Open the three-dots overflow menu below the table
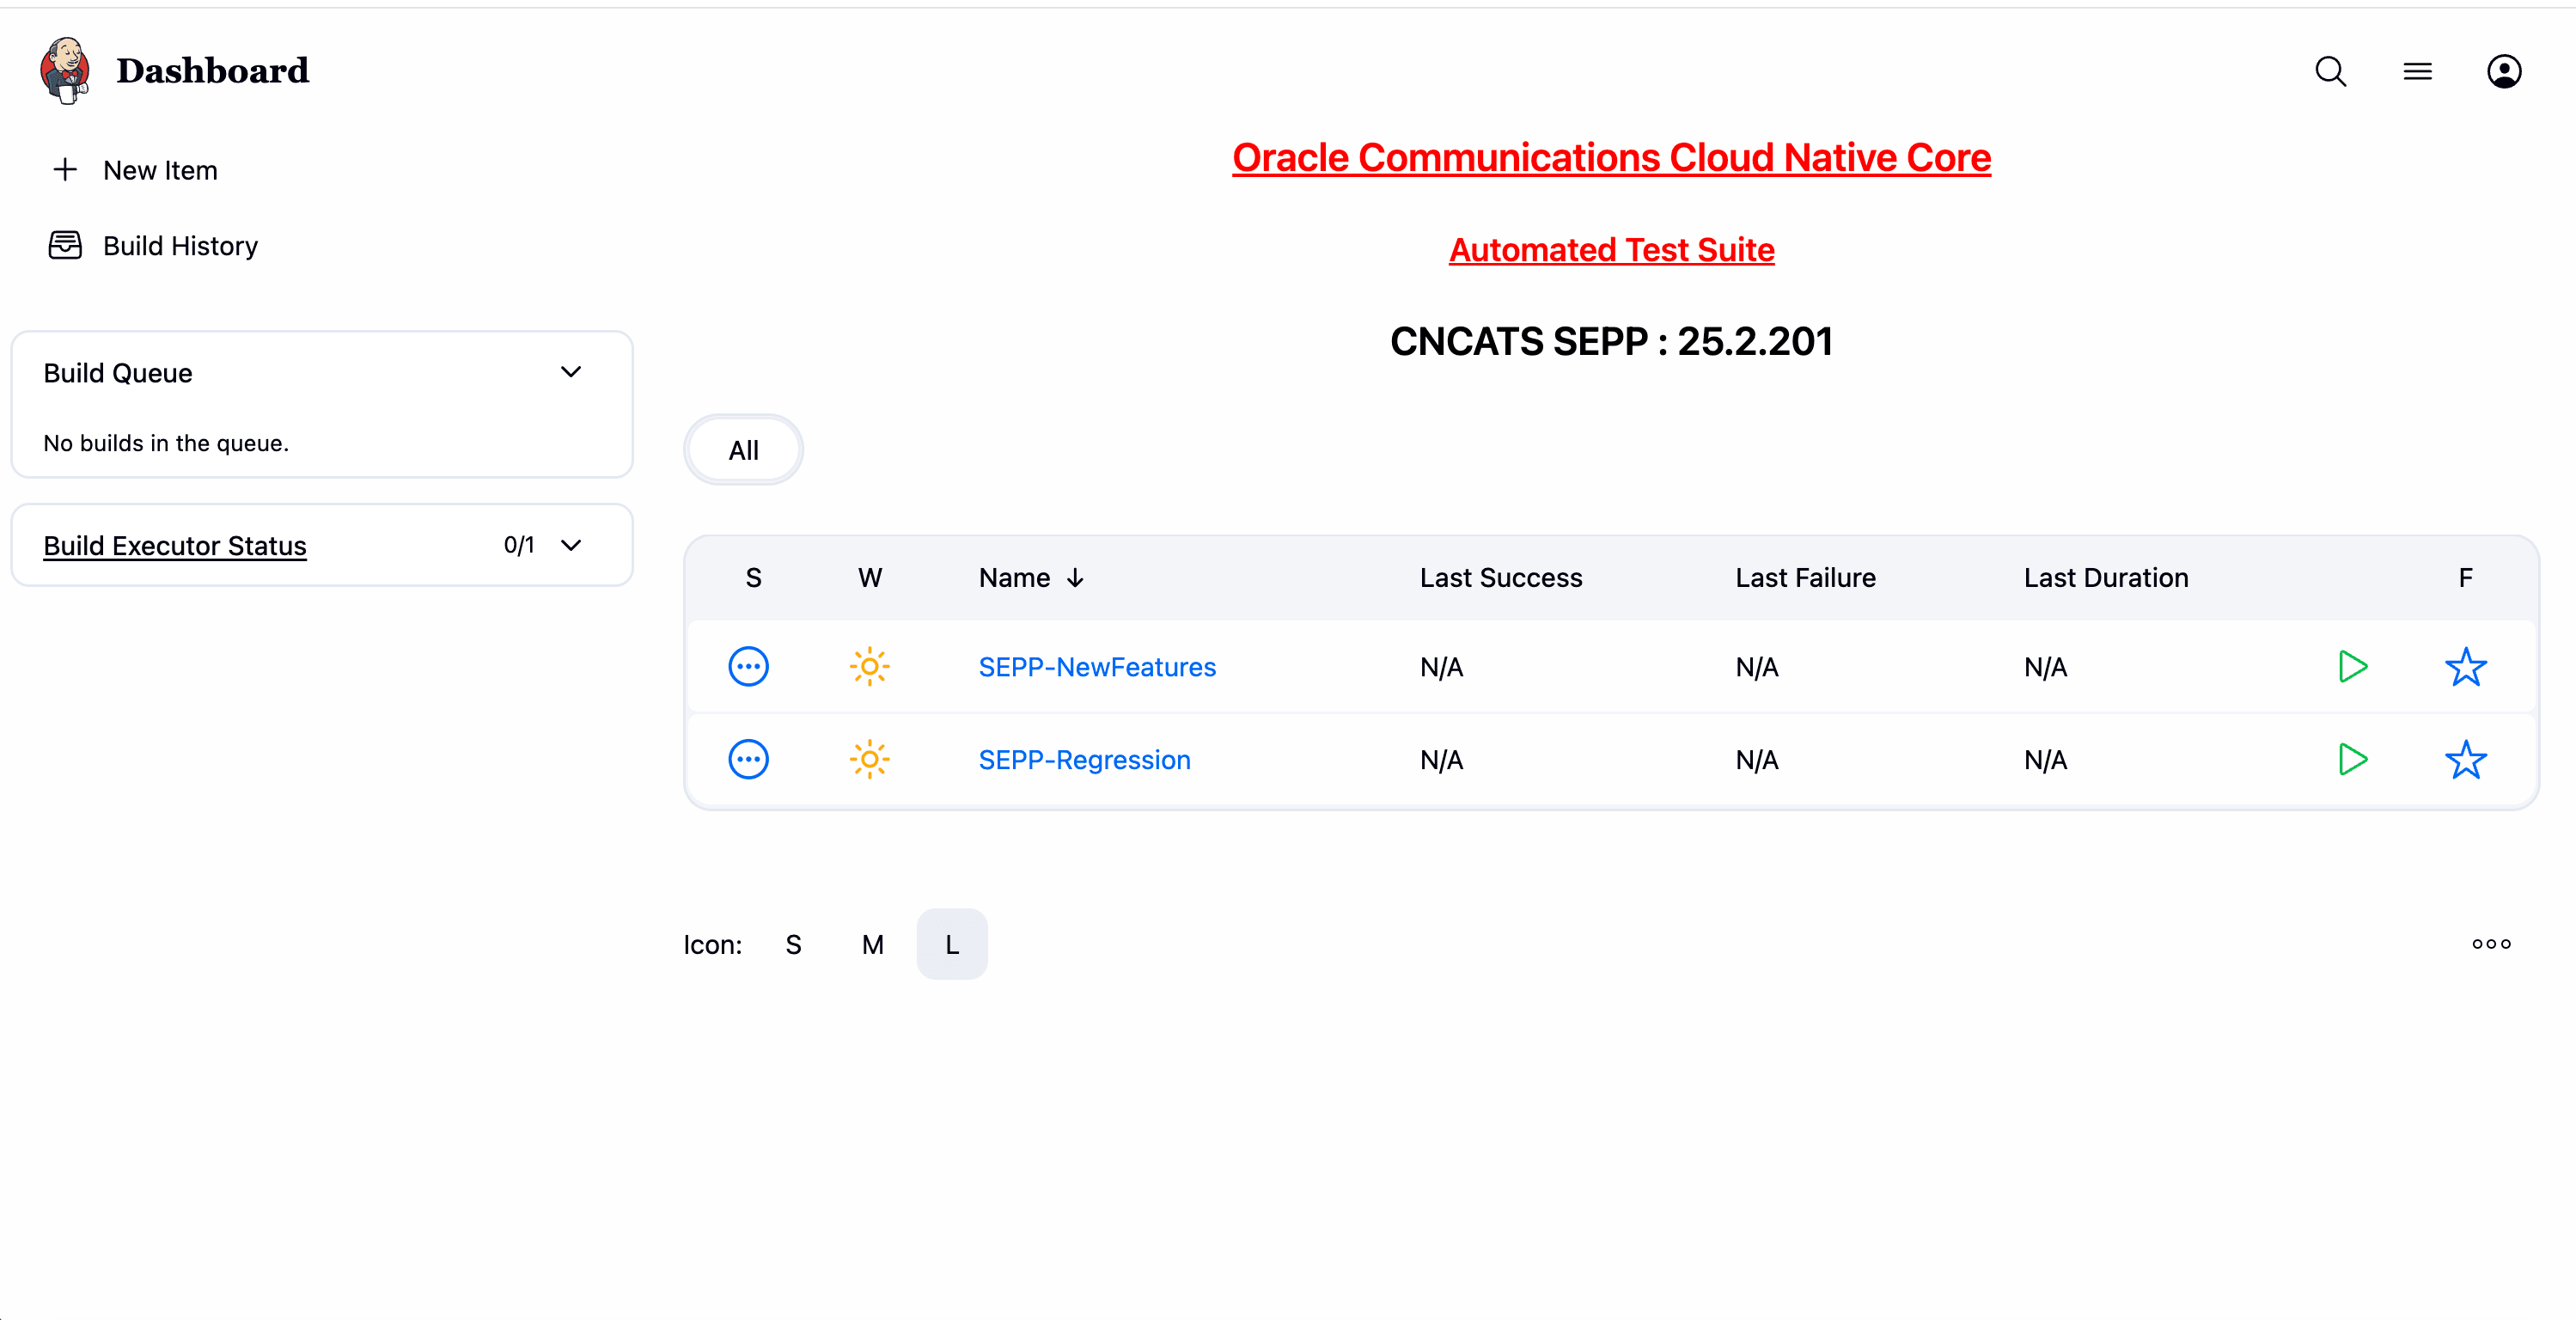This screenshot has width=2576, height=1320. click(x=2491, y=944)
